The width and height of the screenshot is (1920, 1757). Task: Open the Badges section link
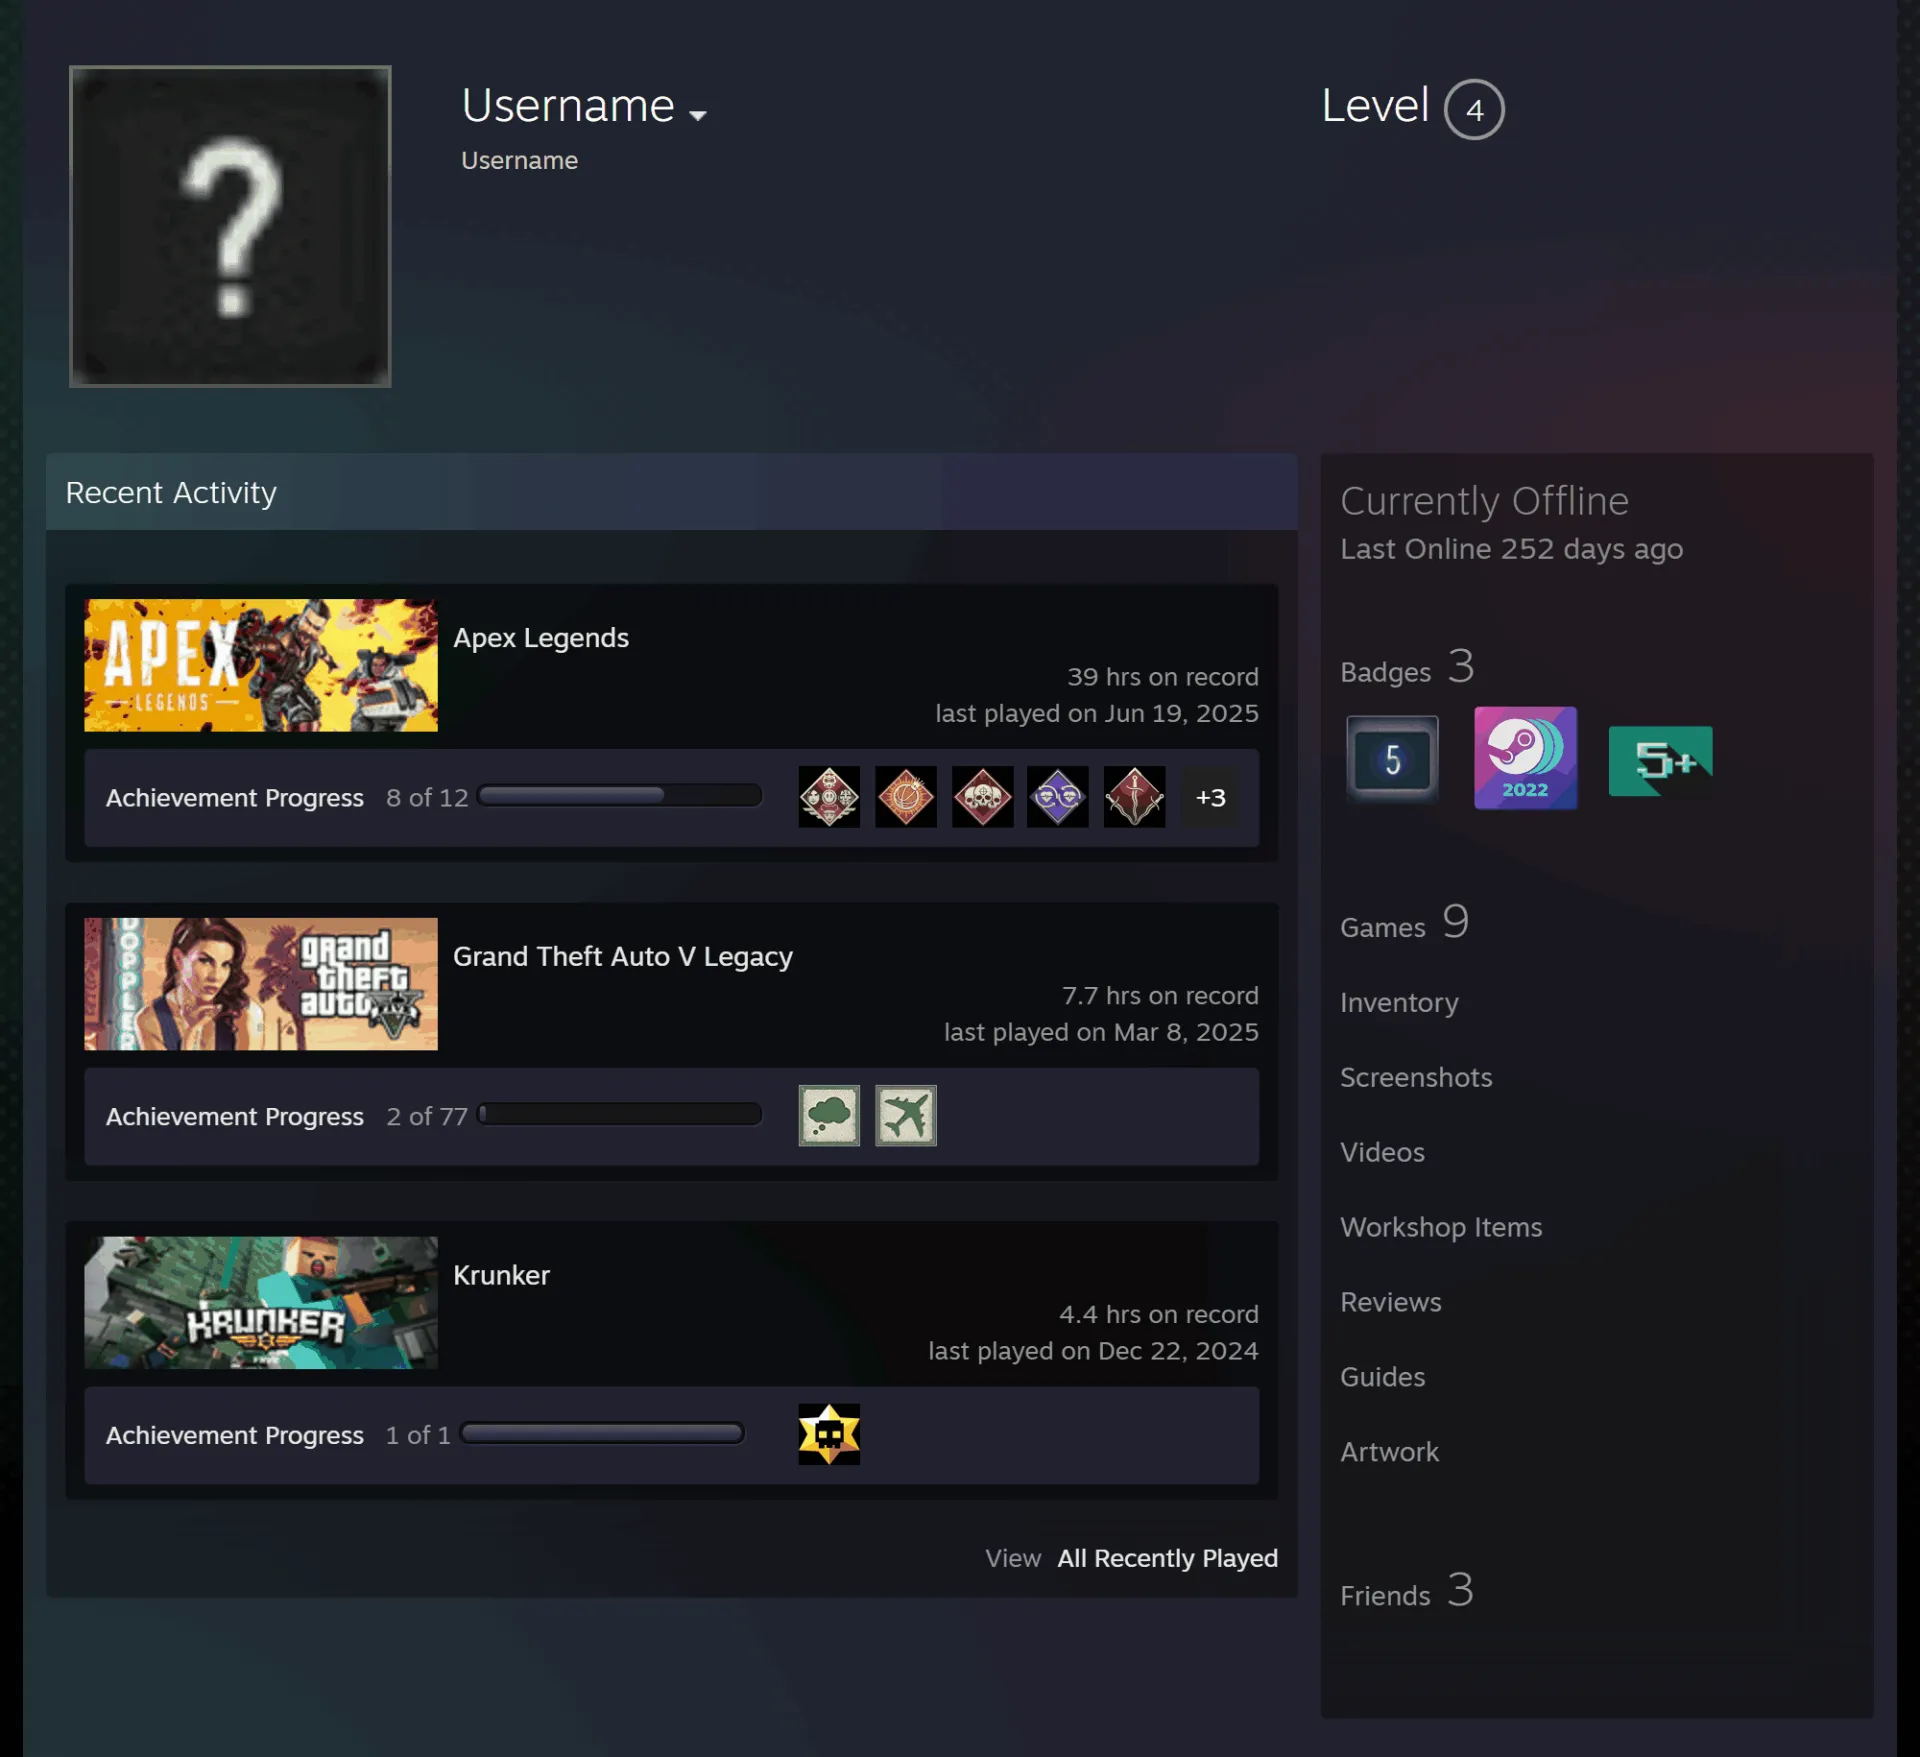click(1407, 668)
